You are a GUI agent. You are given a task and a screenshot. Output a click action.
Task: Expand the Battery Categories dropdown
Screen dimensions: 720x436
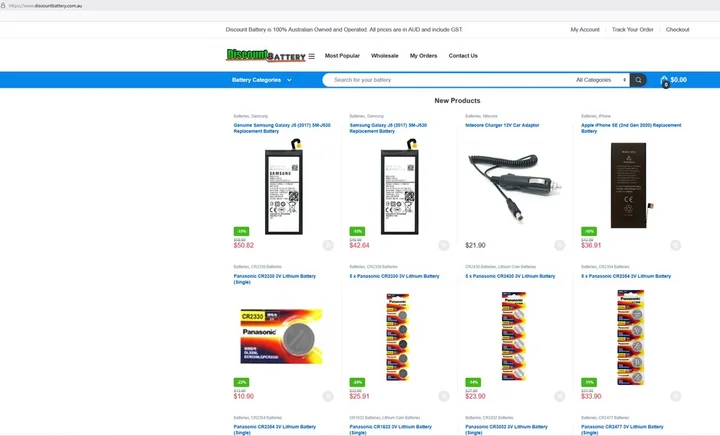261,80
